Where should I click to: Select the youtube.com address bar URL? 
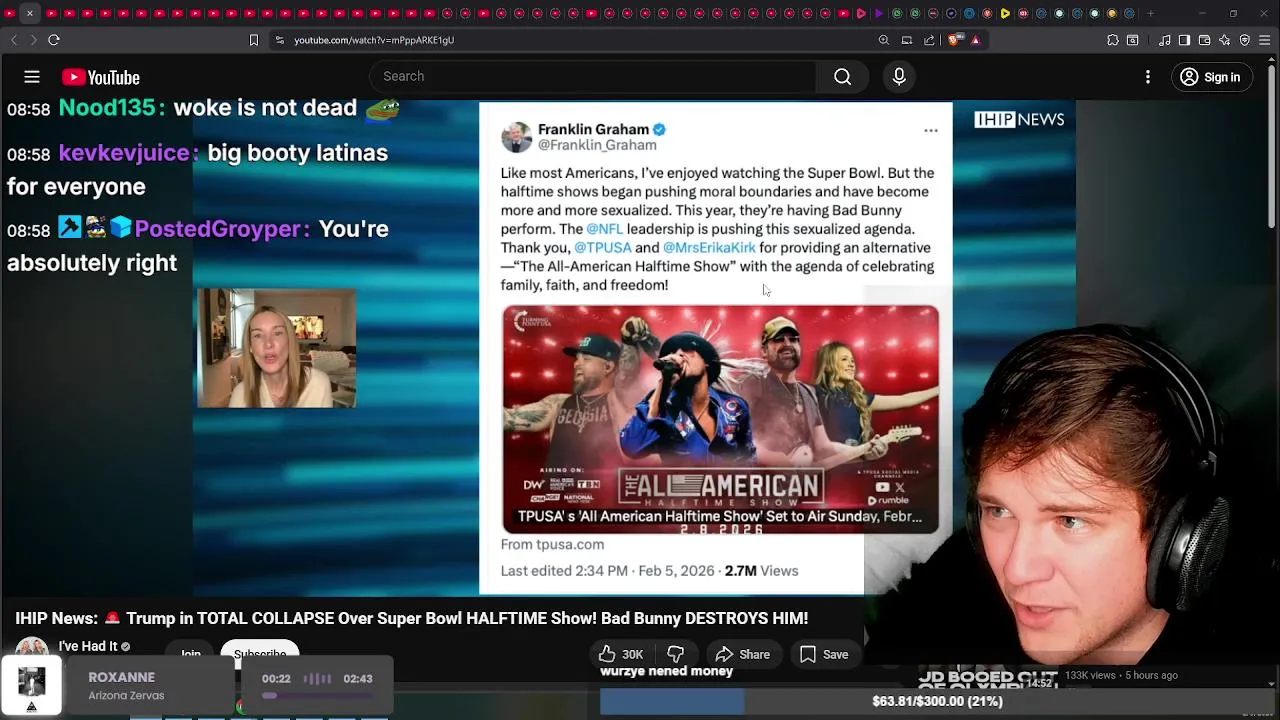click(x=374, y=40)
